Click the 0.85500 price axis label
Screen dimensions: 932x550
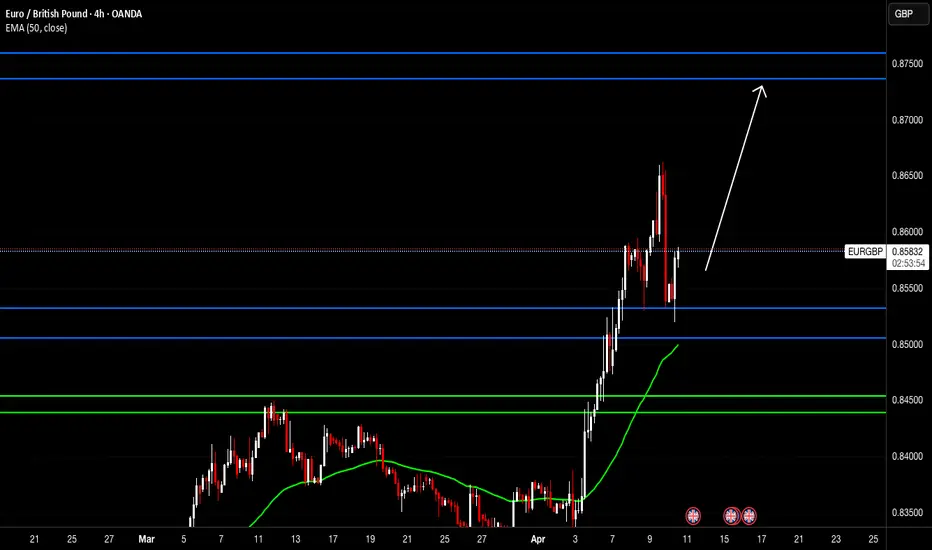click(x=907, y=288)
